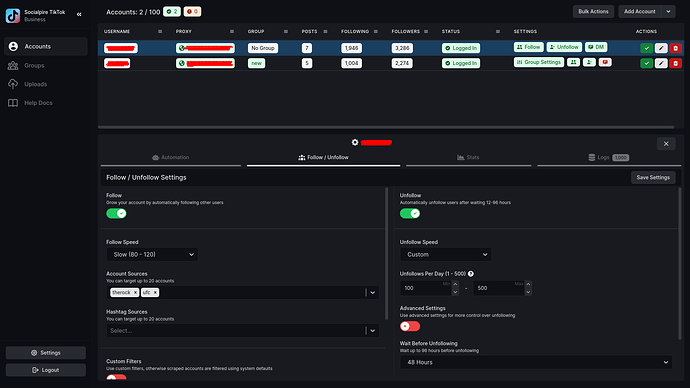Switch to the Automation tab
Viewport: 690px width, 388px height.
coord(171,157)
